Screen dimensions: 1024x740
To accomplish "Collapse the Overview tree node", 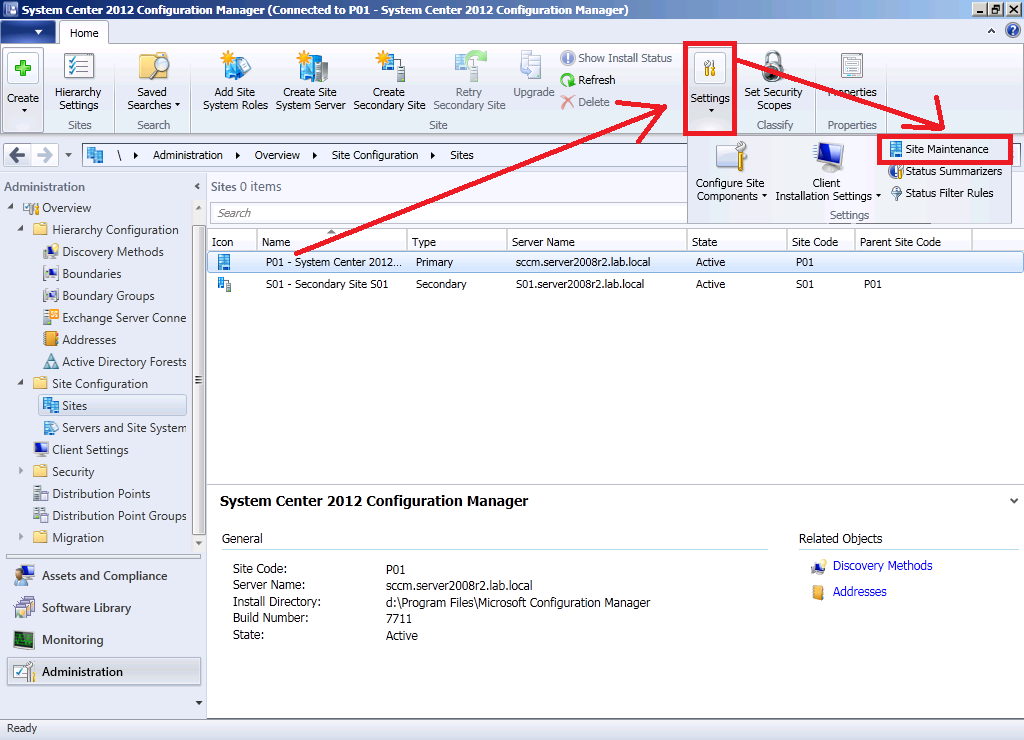I will (10, 207).
